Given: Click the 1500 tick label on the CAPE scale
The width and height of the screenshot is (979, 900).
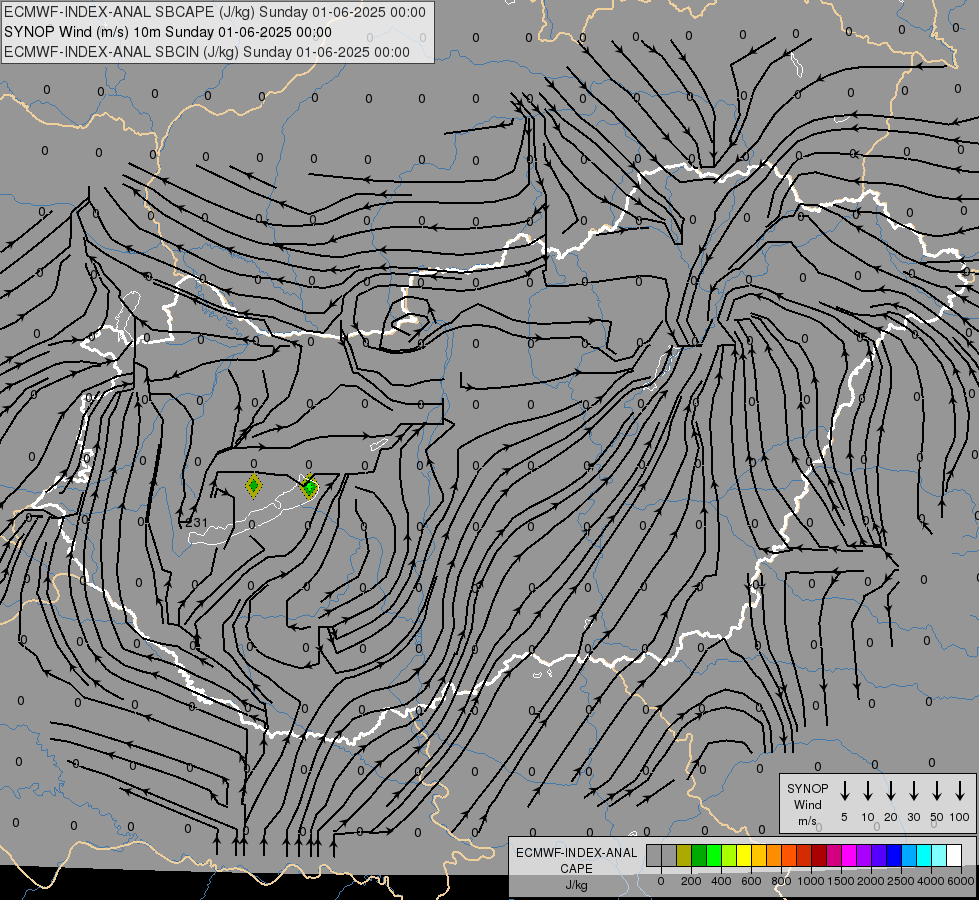Looking at the screenshot, I should [841, 881].
